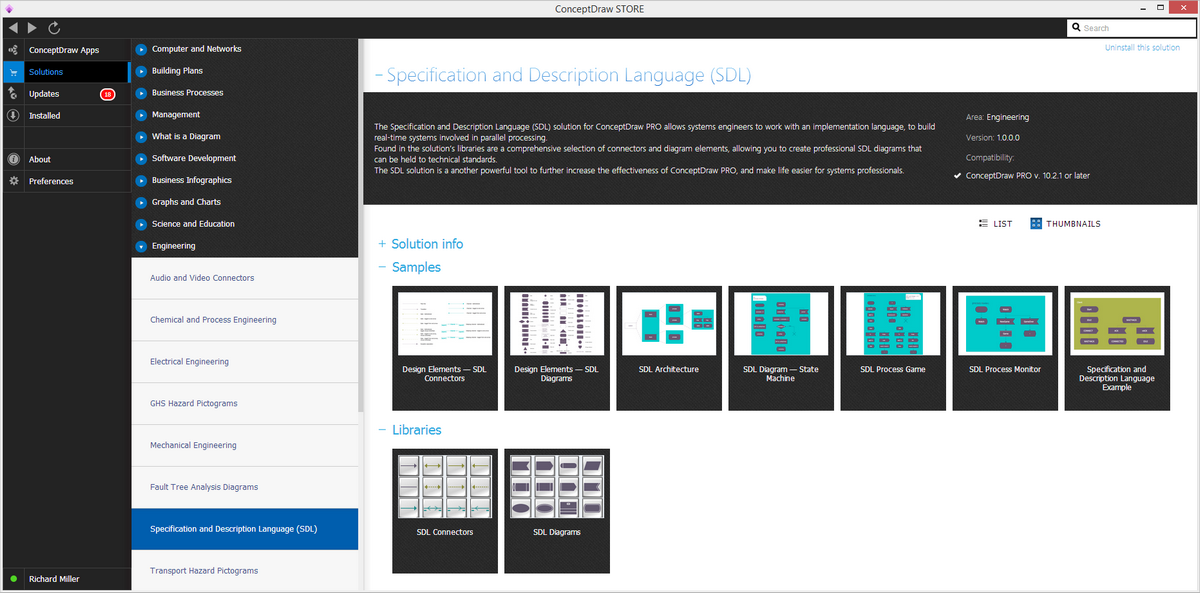Click the Preferences gear icon
The width and height of the screenshot is (1200, 593).
[13, 181]
